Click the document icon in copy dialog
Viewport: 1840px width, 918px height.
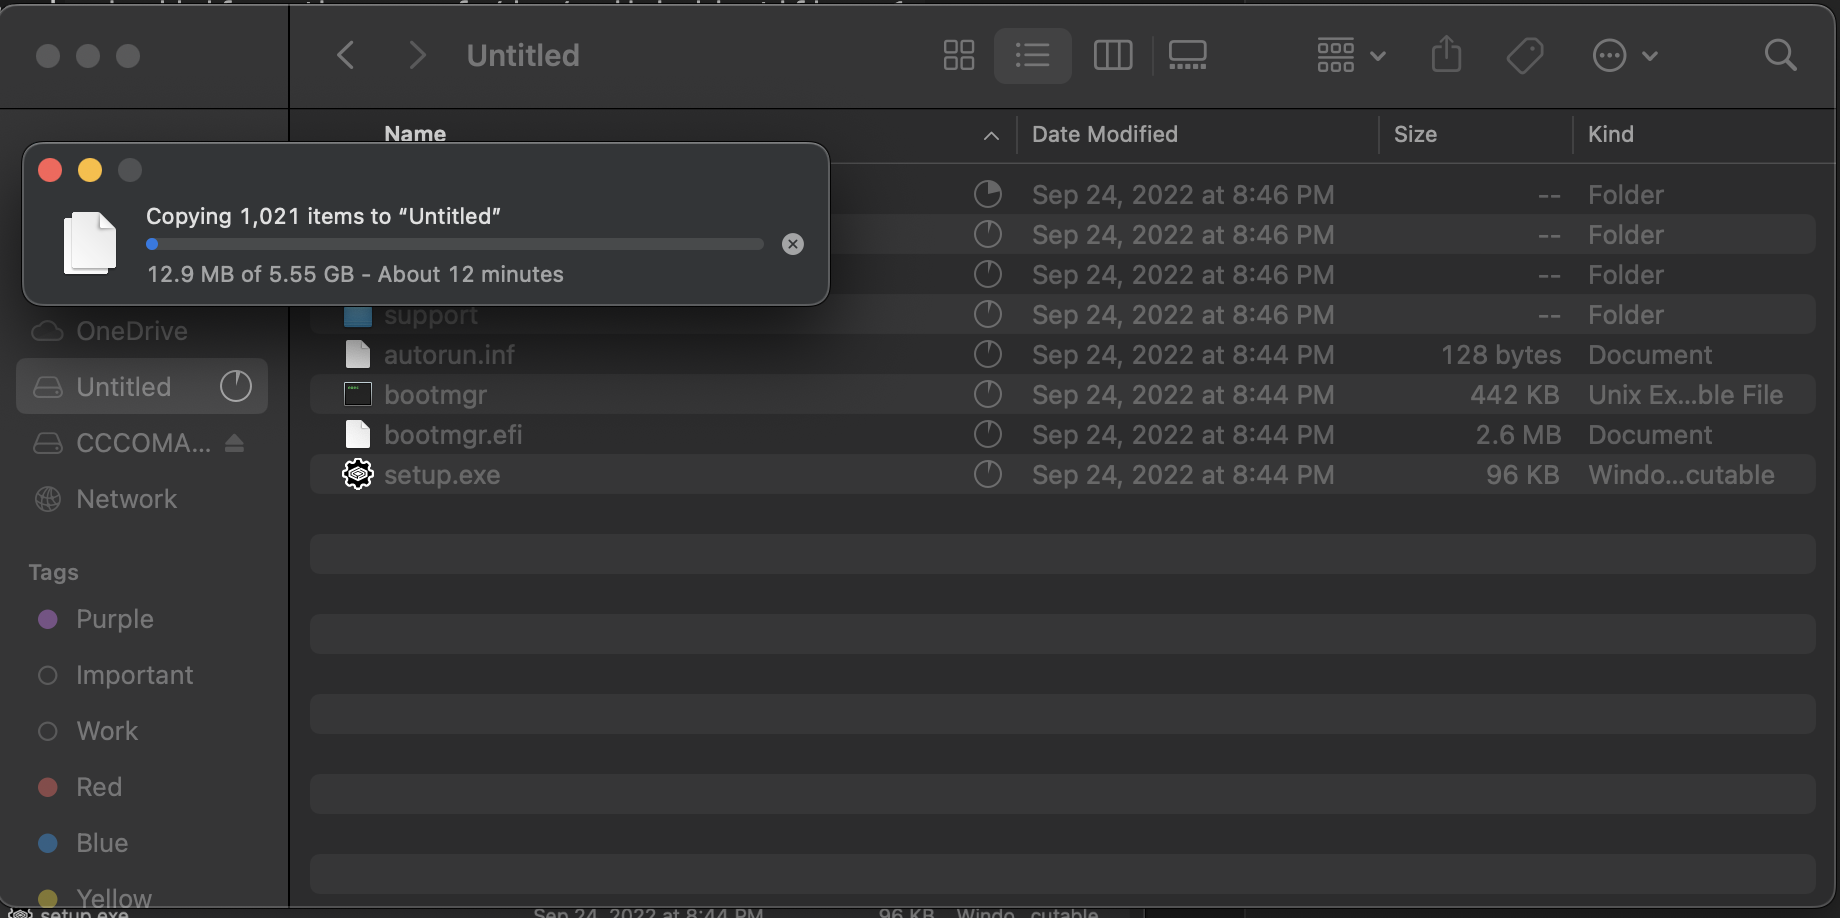pyautogui.click(x=90, y=243)
